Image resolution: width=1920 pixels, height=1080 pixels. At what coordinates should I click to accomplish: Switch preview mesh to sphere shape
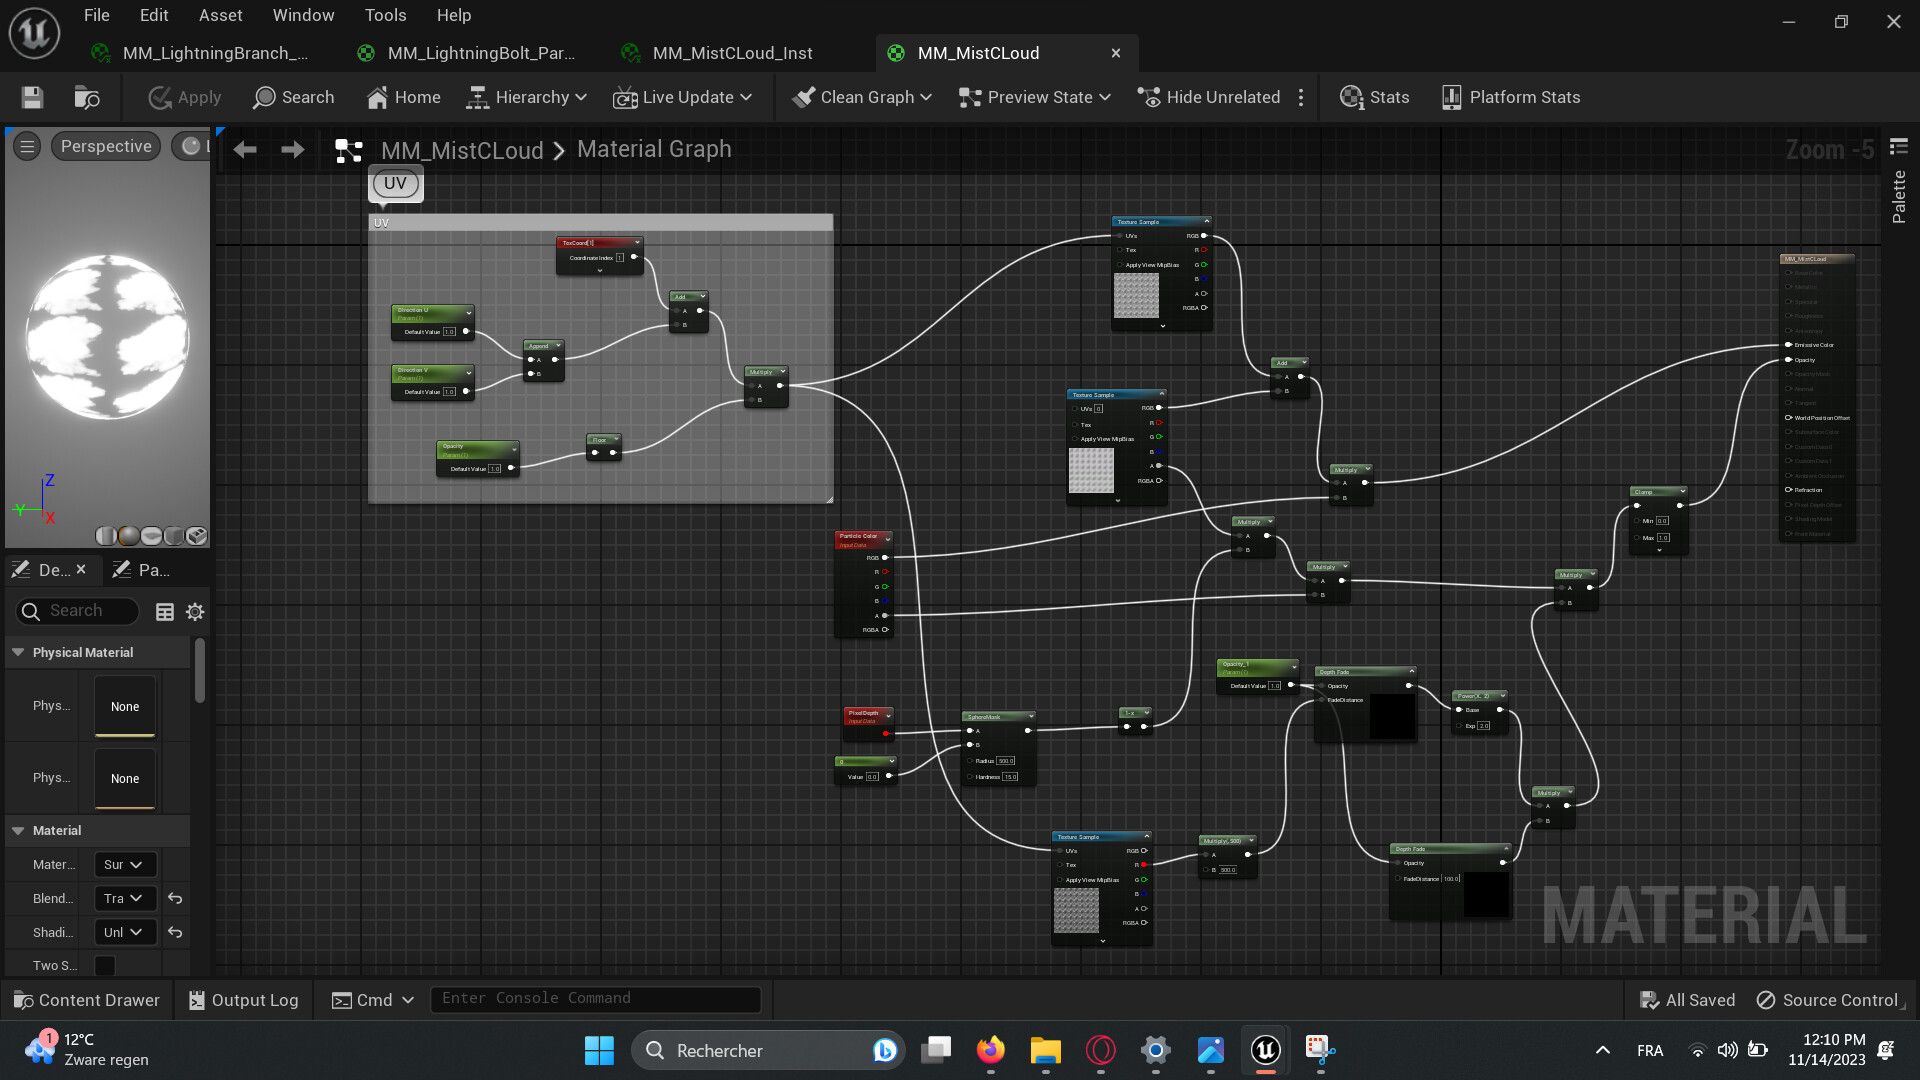click(x=129, y=536)
